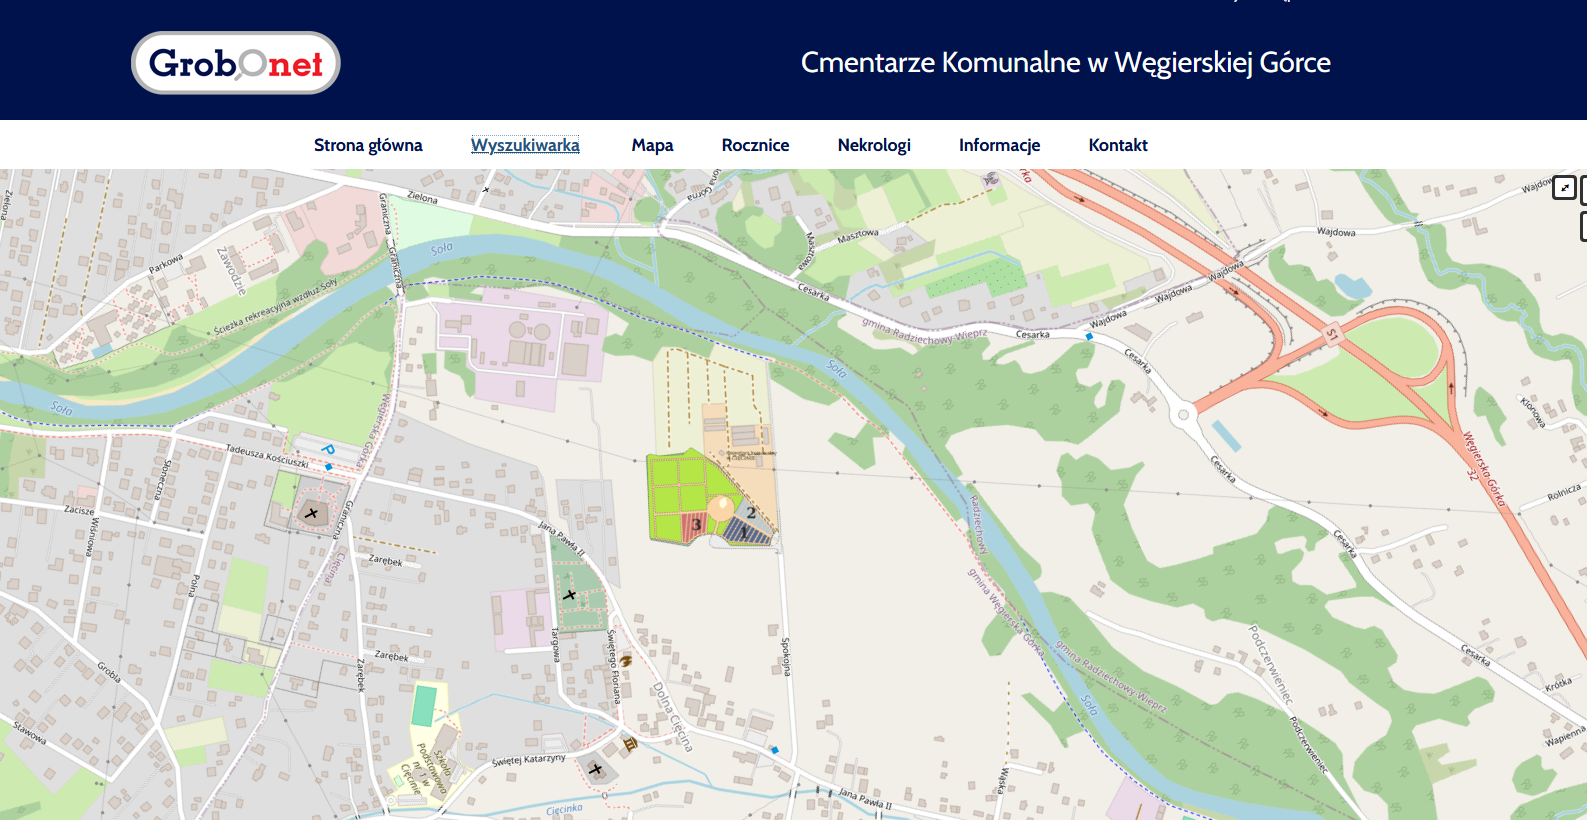This screenshot has height=820, width=1587.
Task: Select cemetery section number 2
Action: point(751,513)
